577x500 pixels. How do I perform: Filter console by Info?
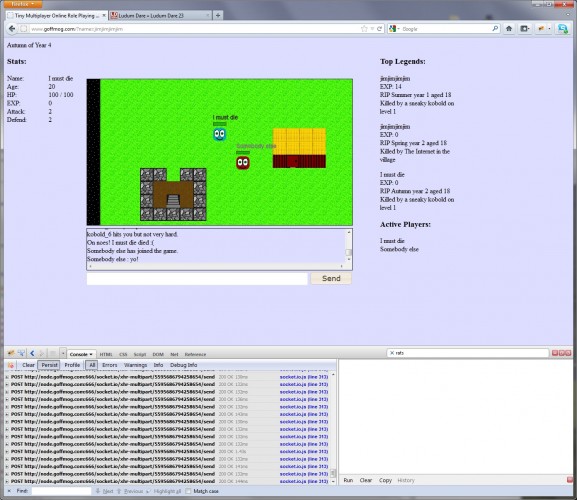[159, 365]
